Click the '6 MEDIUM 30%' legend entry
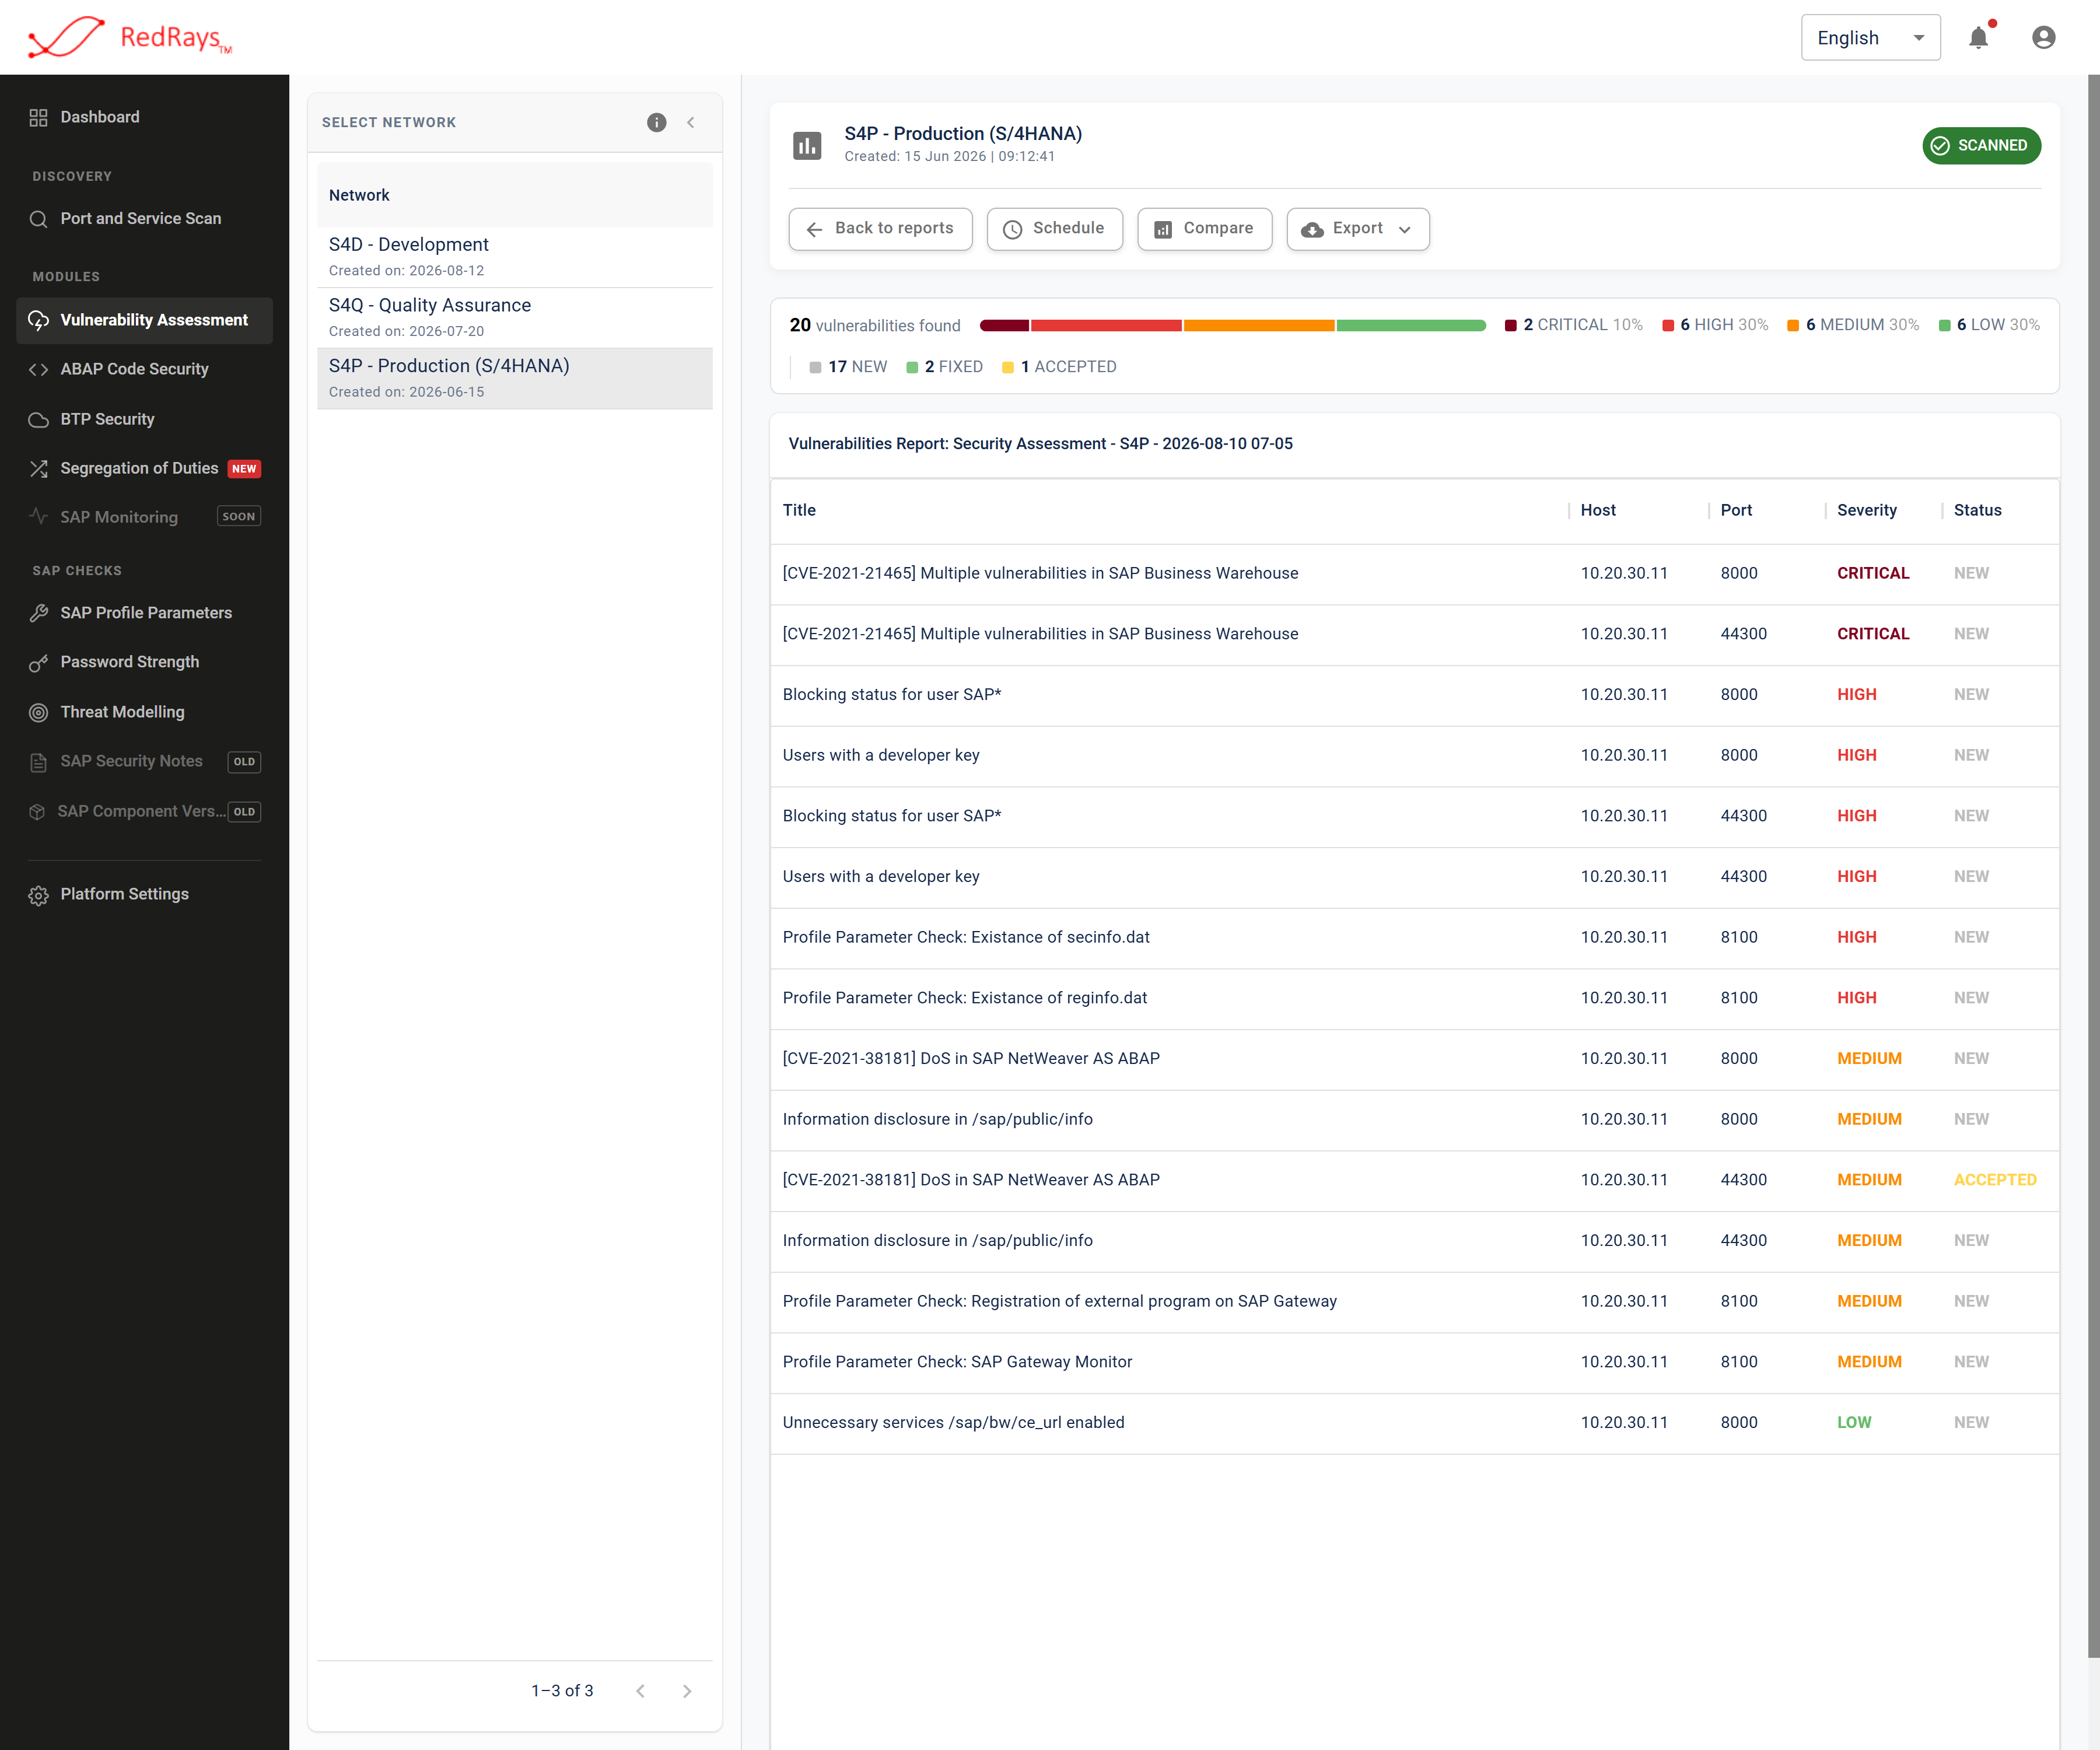 tap(1853, 325)
